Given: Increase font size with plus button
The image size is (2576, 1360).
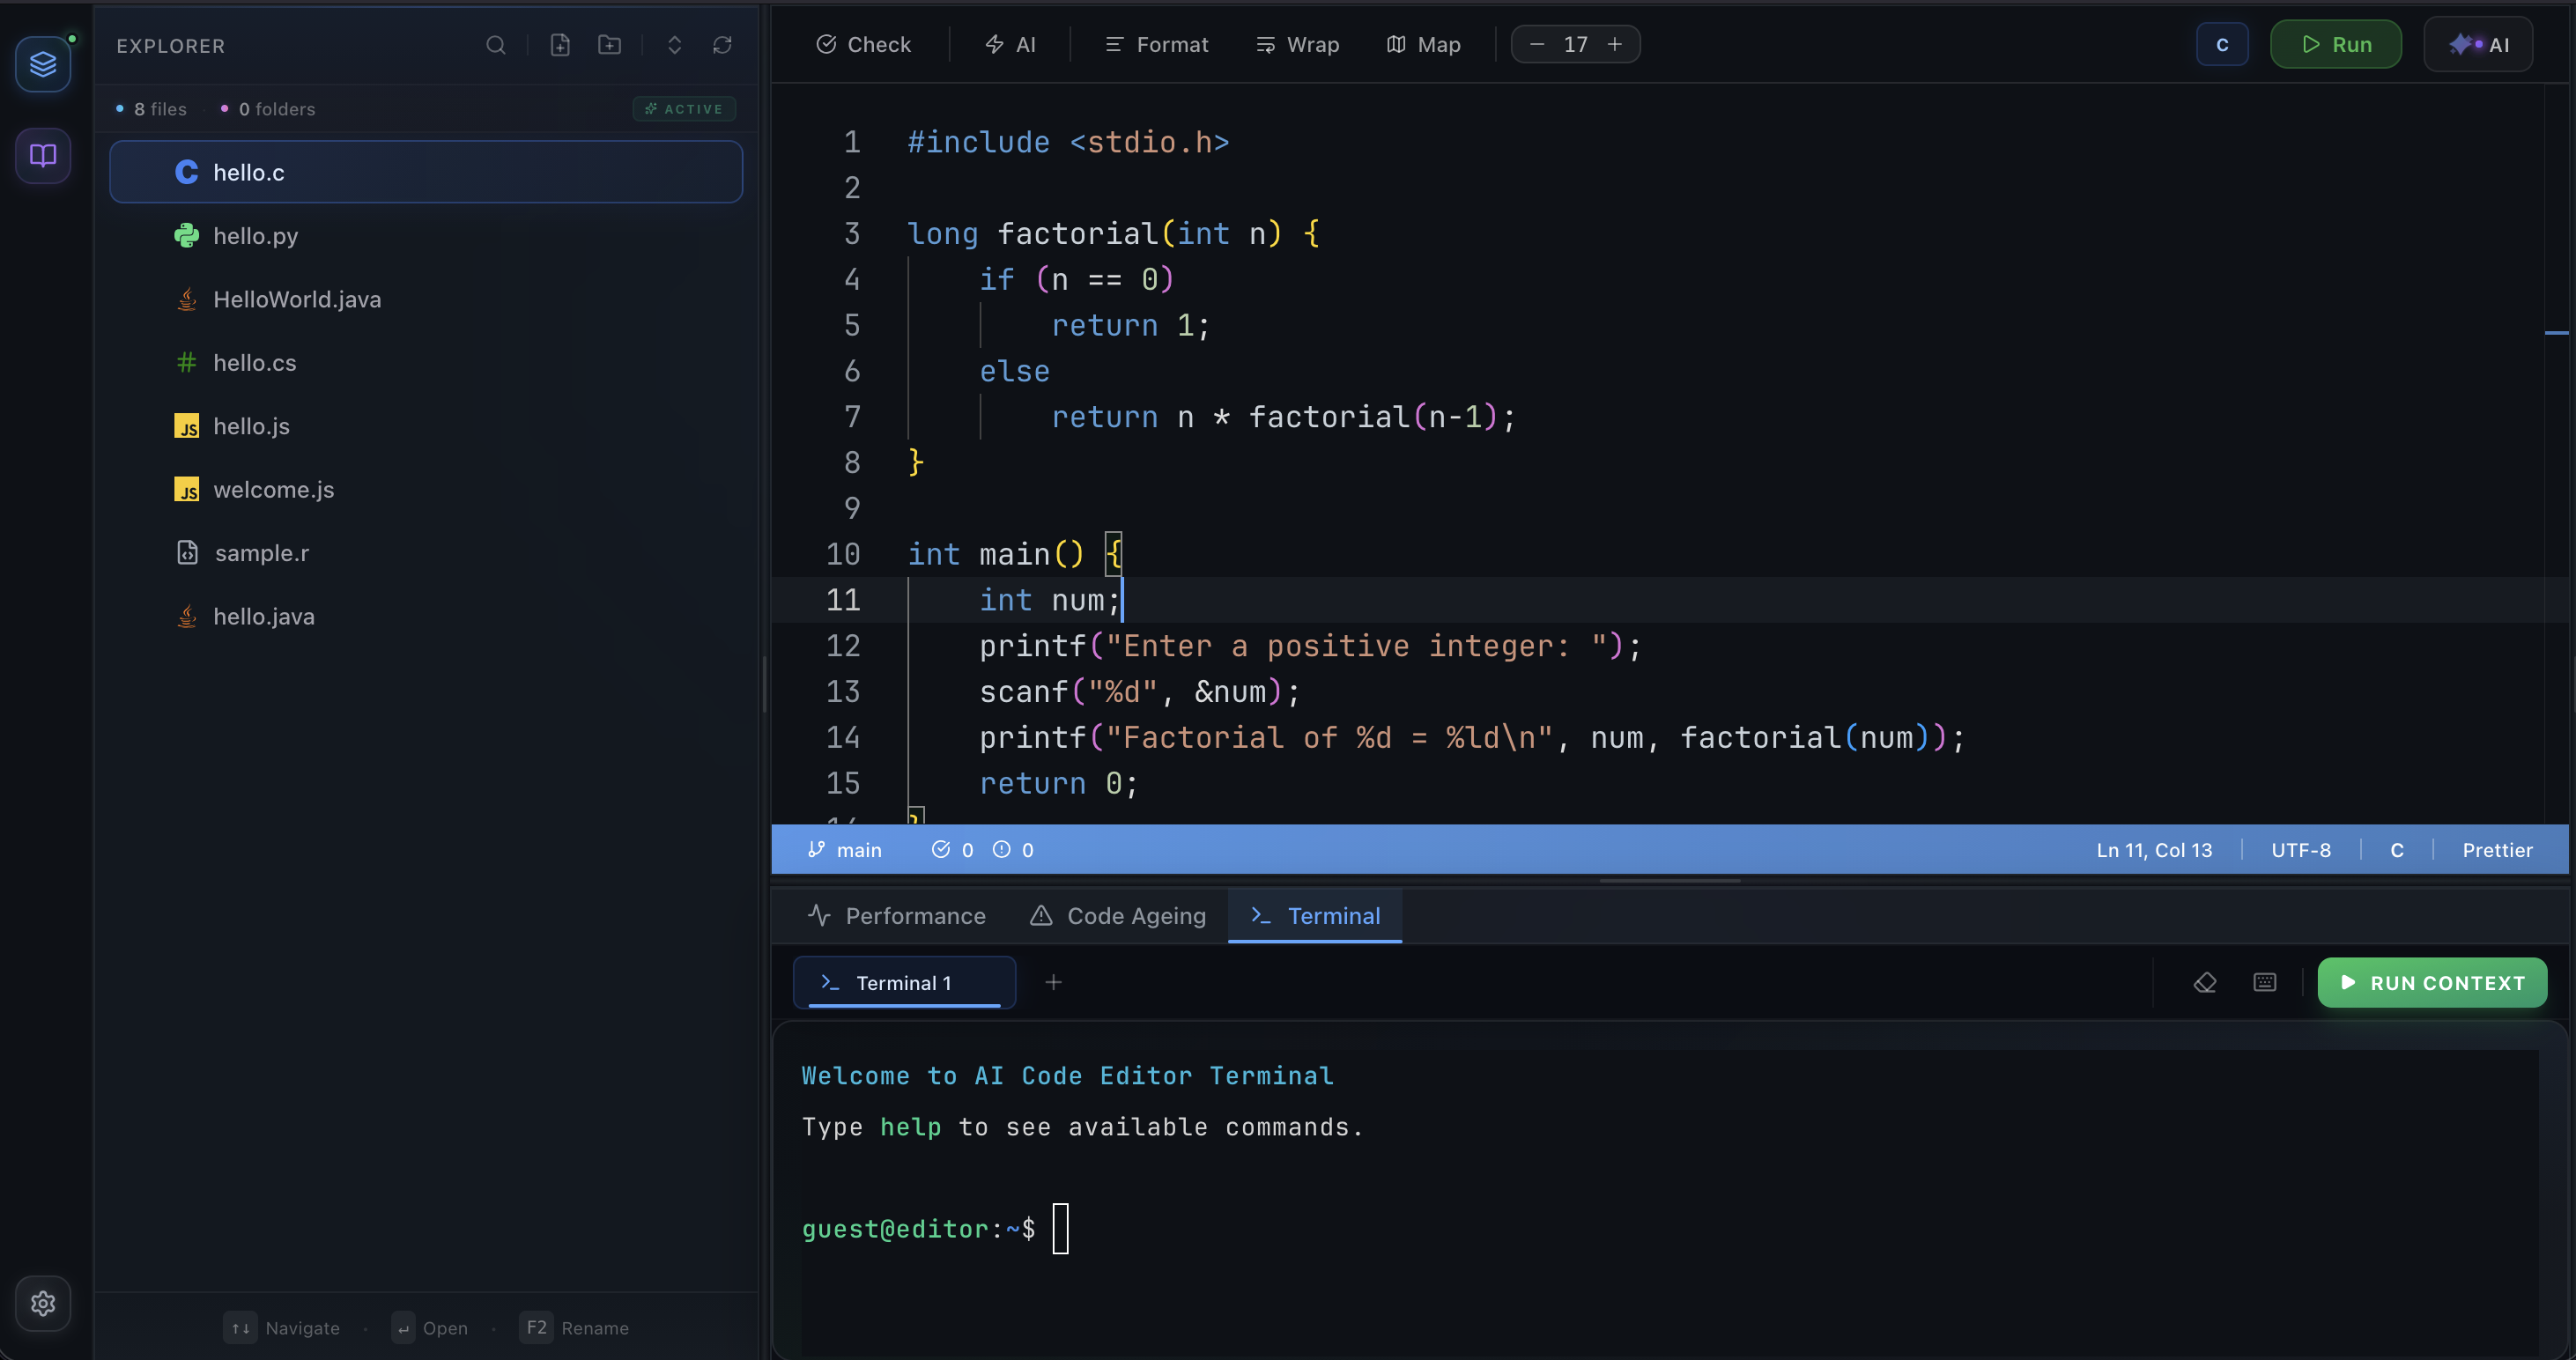Looking at the screenshot, I should coord(1614,45).
